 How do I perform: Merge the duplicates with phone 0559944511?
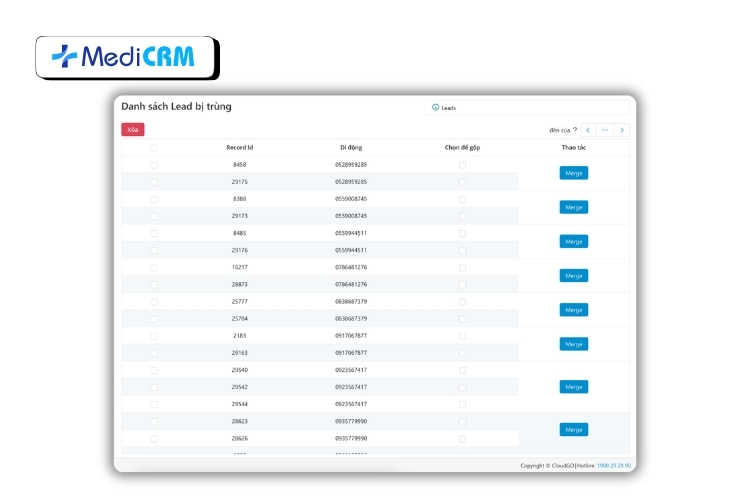[574, 242]
